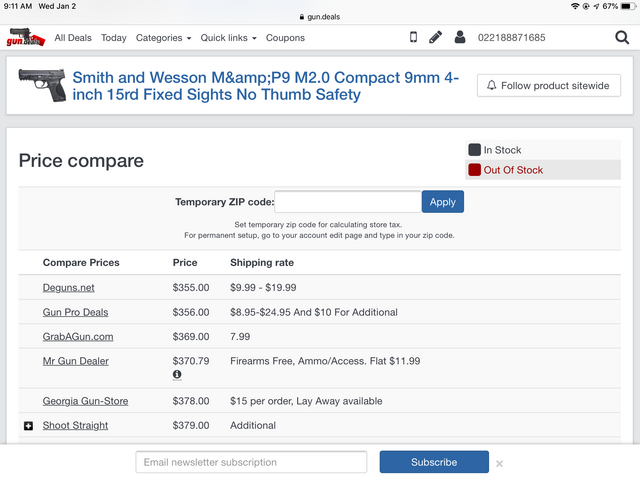Click the bell icon on Follow product button
This screenshot has height=480, width=640.
pos(491,85)
